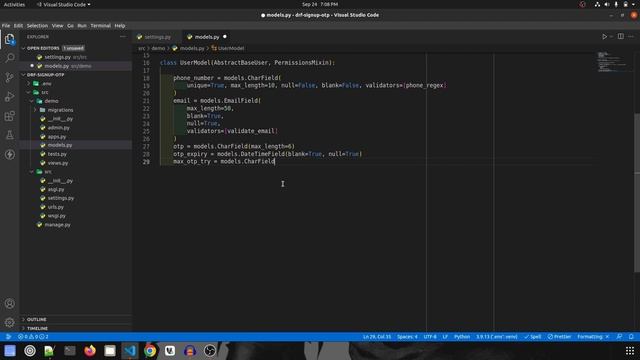Change file encoding UTF-8
This screenshot has height=360, width=640.
(x=430, y=337)
